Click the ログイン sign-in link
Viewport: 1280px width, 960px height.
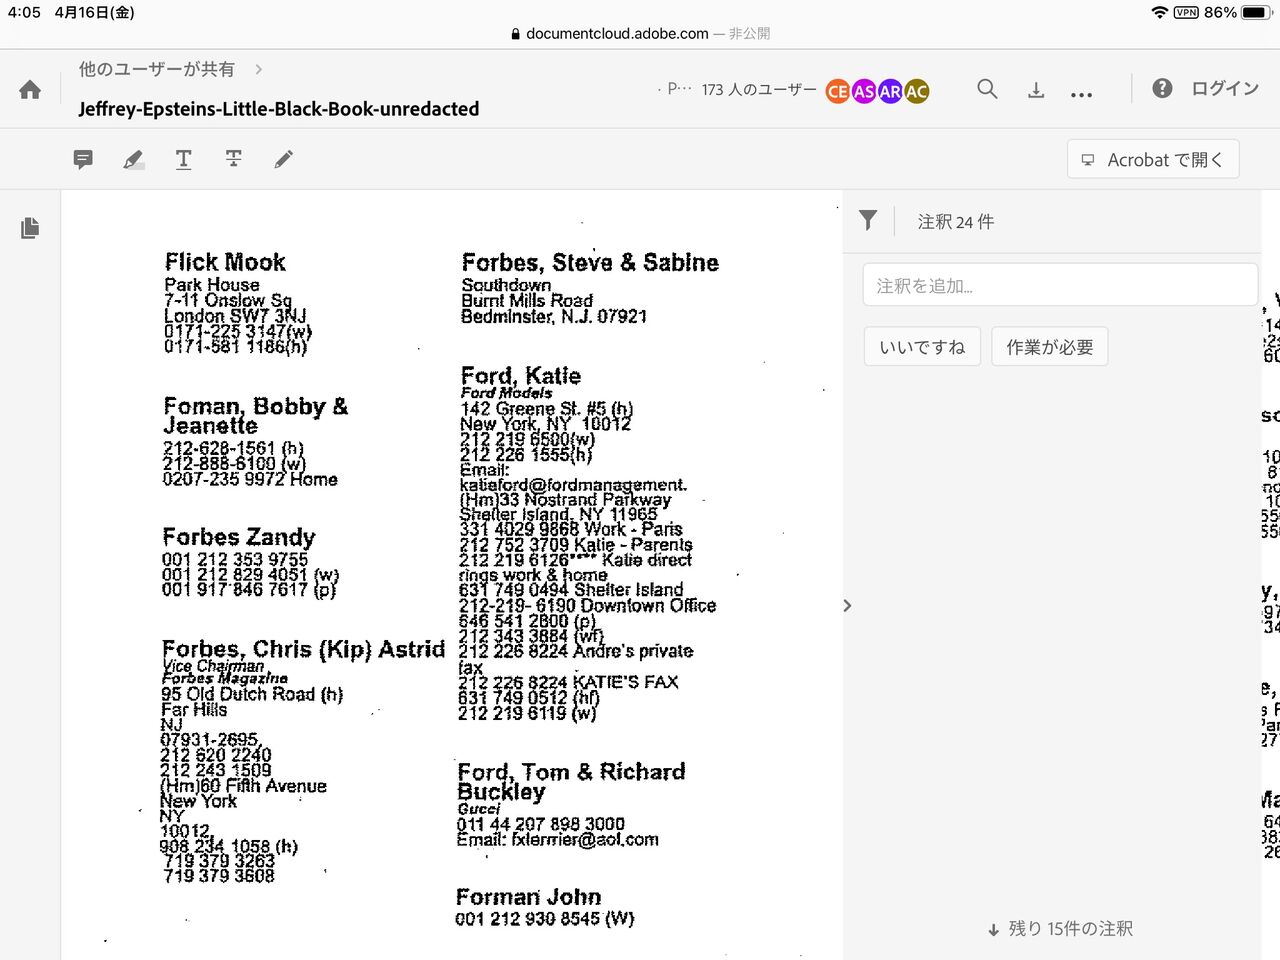(1225, 88)
